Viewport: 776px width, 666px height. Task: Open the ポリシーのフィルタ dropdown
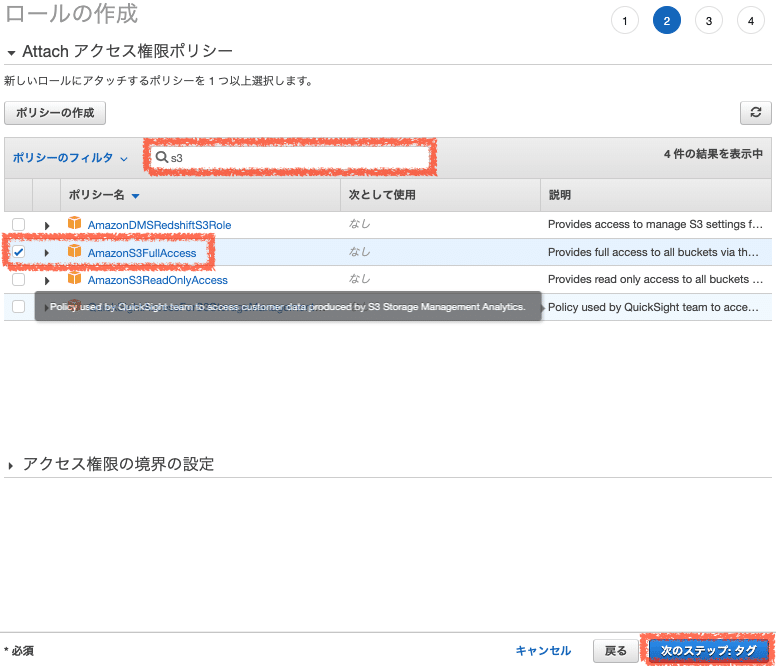tap(70, 158)
